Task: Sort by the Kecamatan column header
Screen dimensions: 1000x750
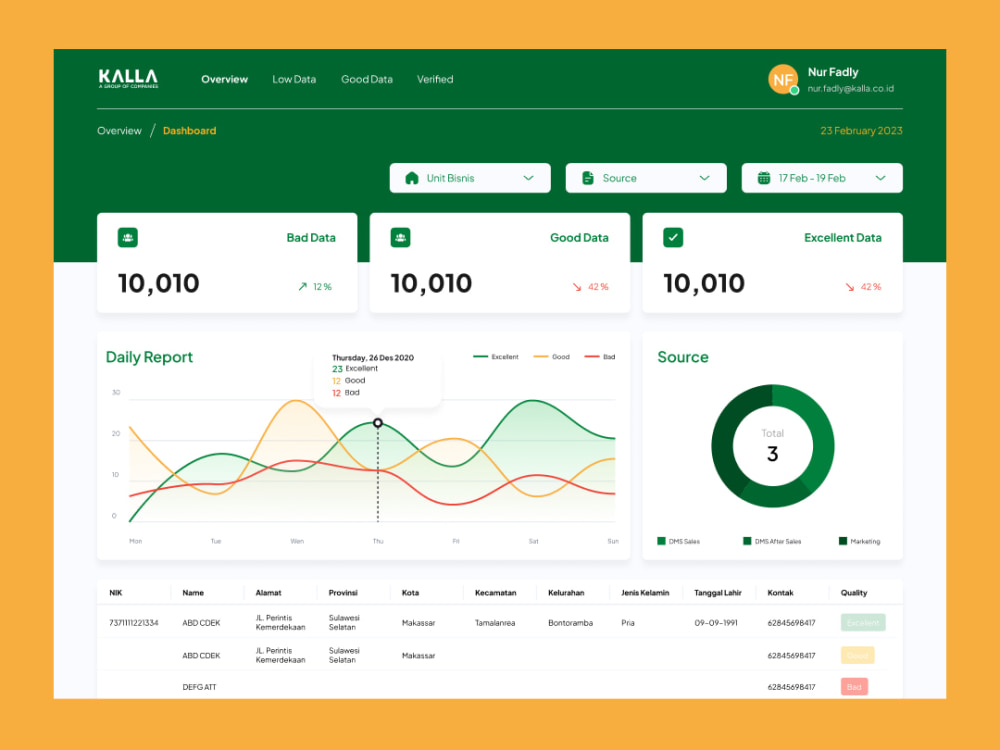Action: pos(496,592)
